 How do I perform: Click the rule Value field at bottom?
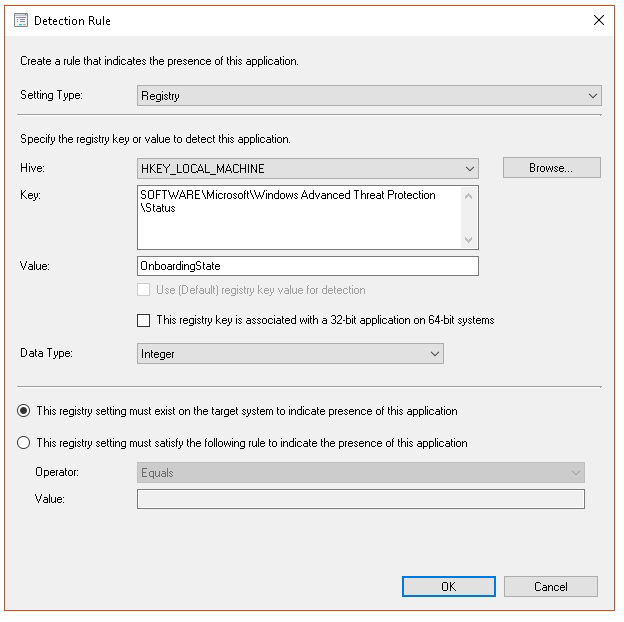click(360, 499)
